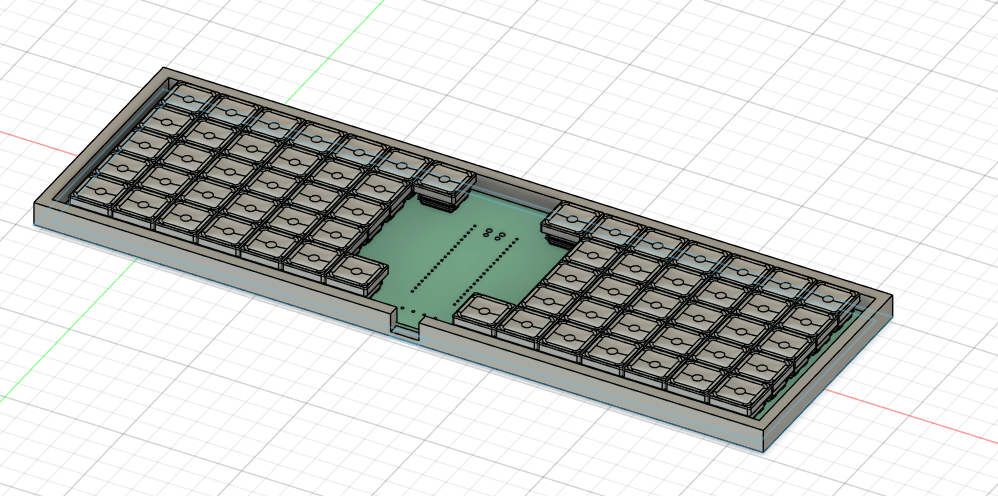
Task: Click the four mounting holes on the PCB
Action: pos(494,236)
